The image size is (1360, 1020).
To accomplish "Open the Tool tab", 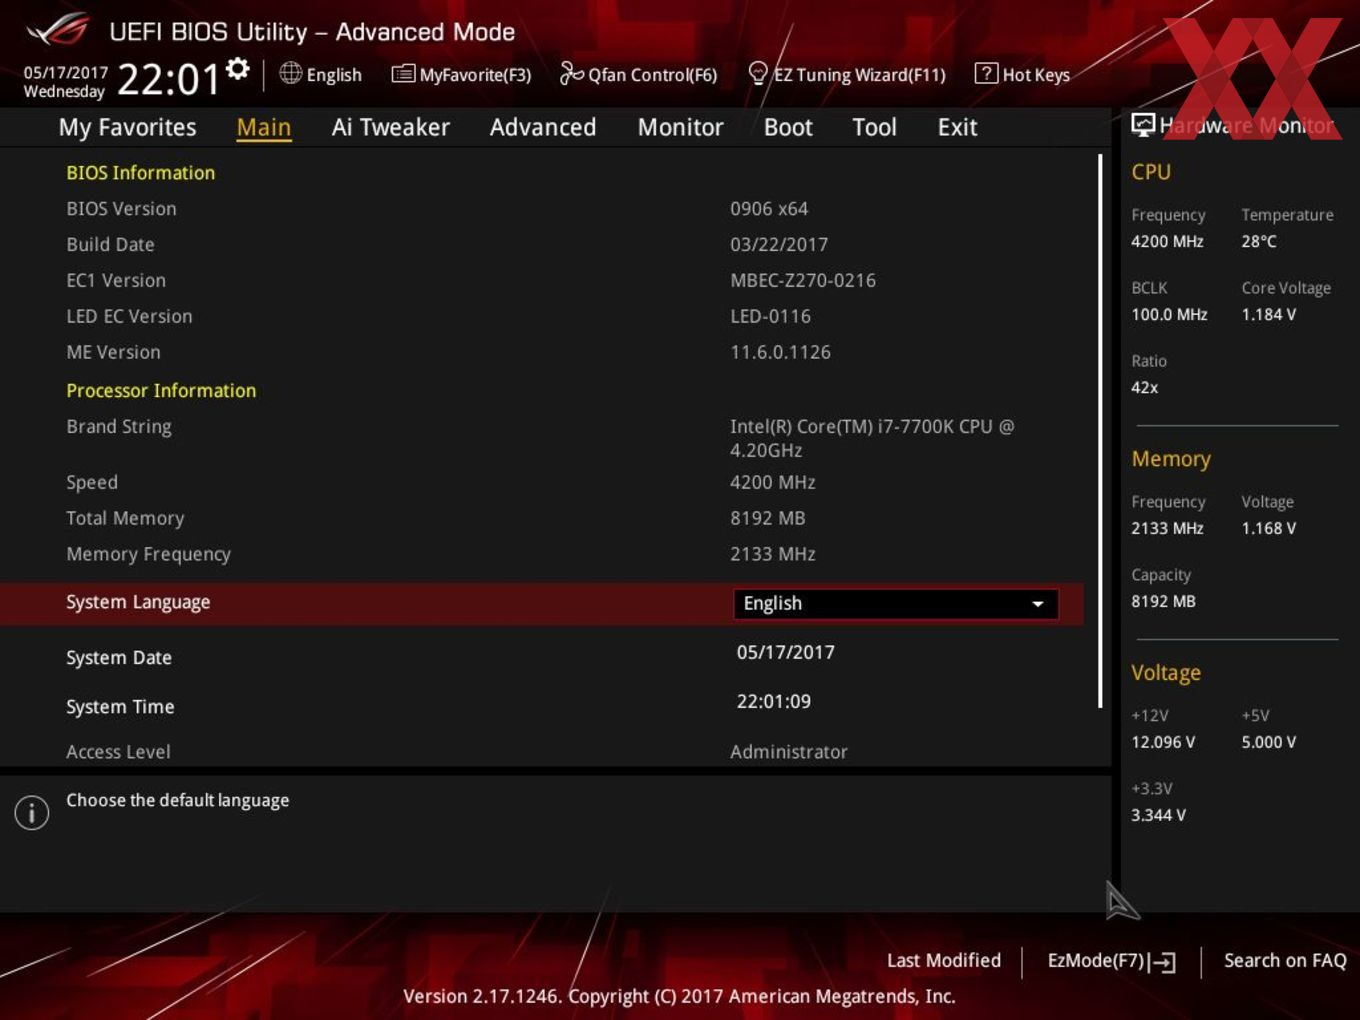I will coord(874,127).
